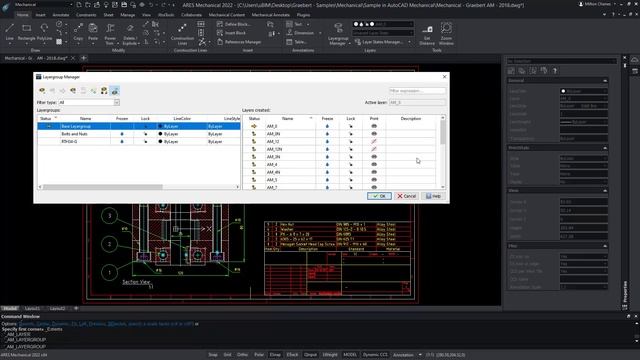640x360 pixels.
Task: Click the print icon for layer AM_0
Action: pyautogui.click(x=374, y=126)
